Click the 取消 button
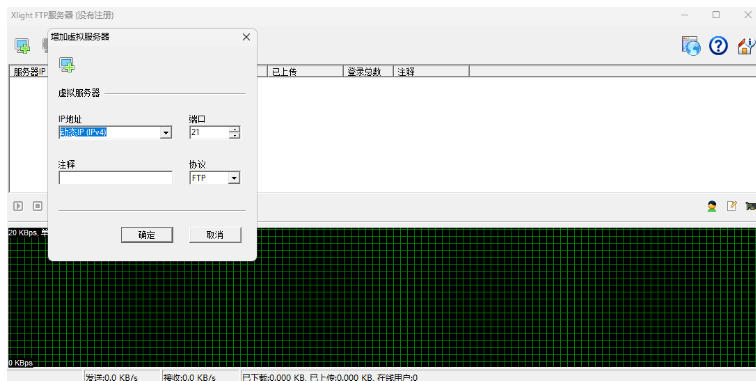 215,235
